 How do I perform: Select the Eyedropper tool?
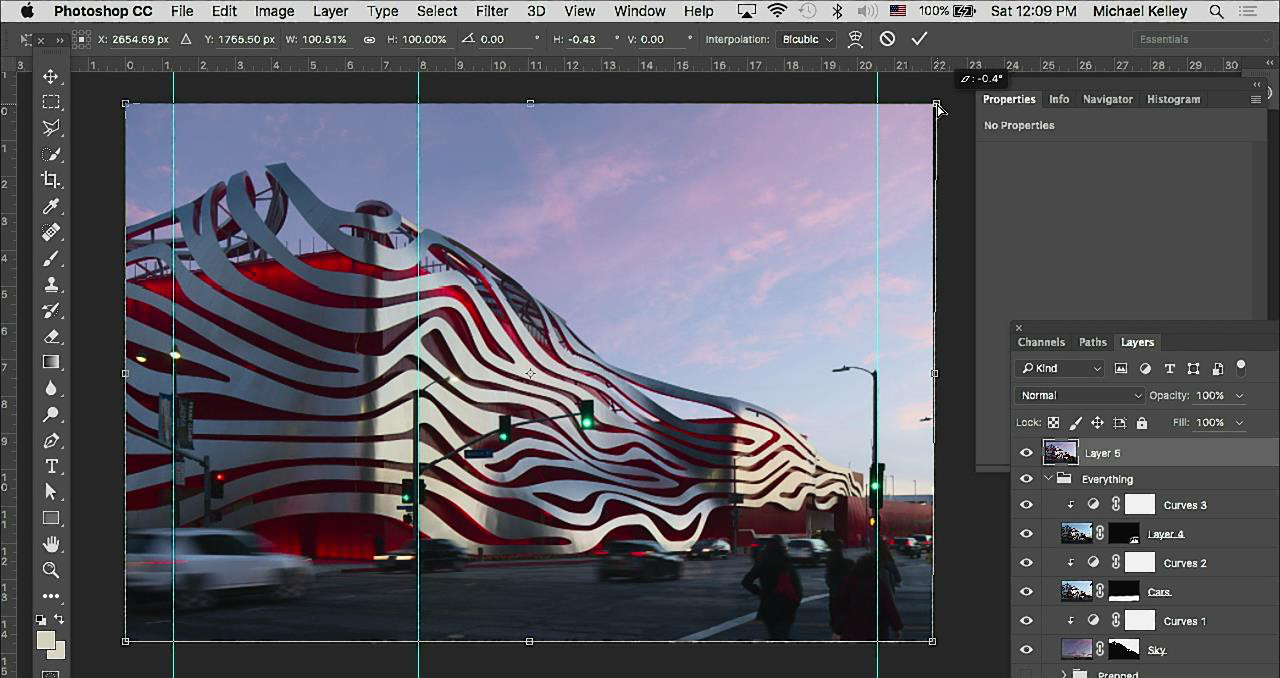pos(51,207)
